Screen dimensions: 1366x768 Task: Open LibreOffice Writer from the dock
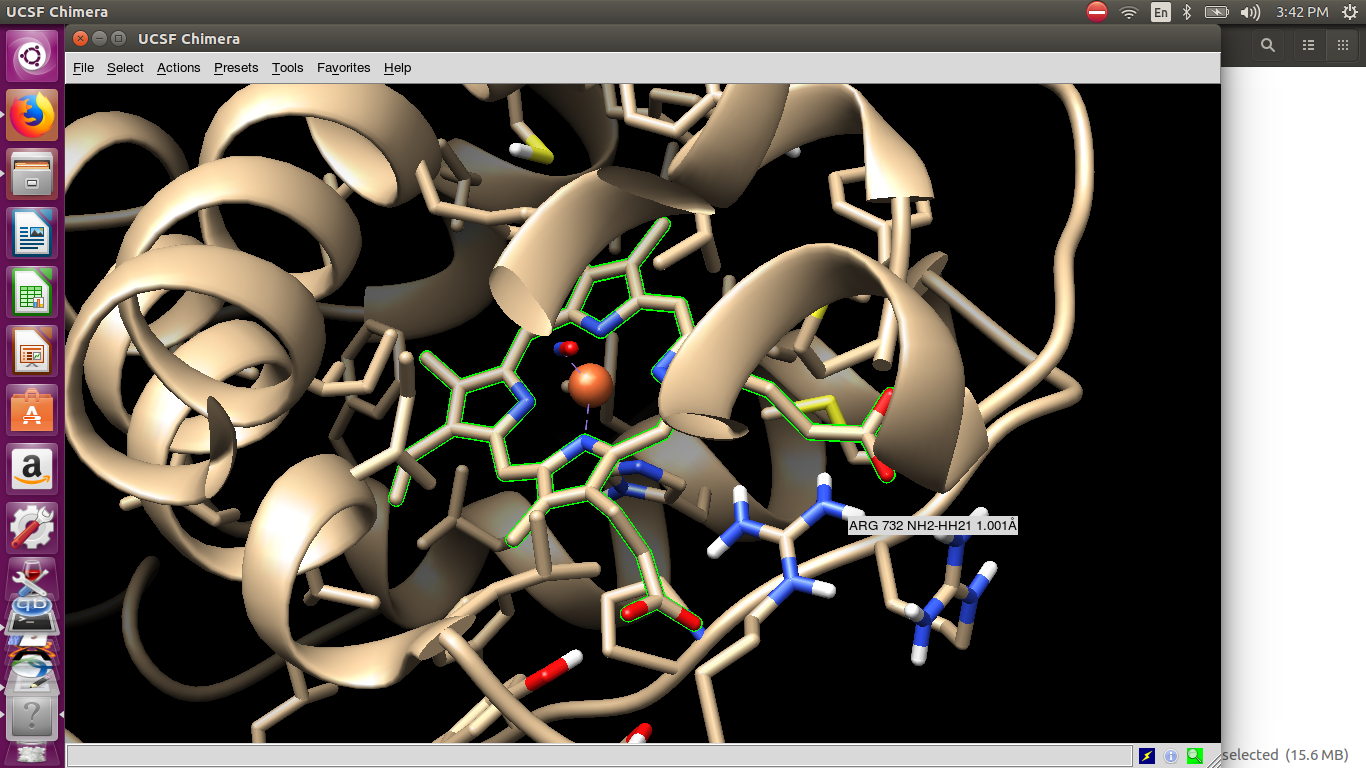click(33, 234)
